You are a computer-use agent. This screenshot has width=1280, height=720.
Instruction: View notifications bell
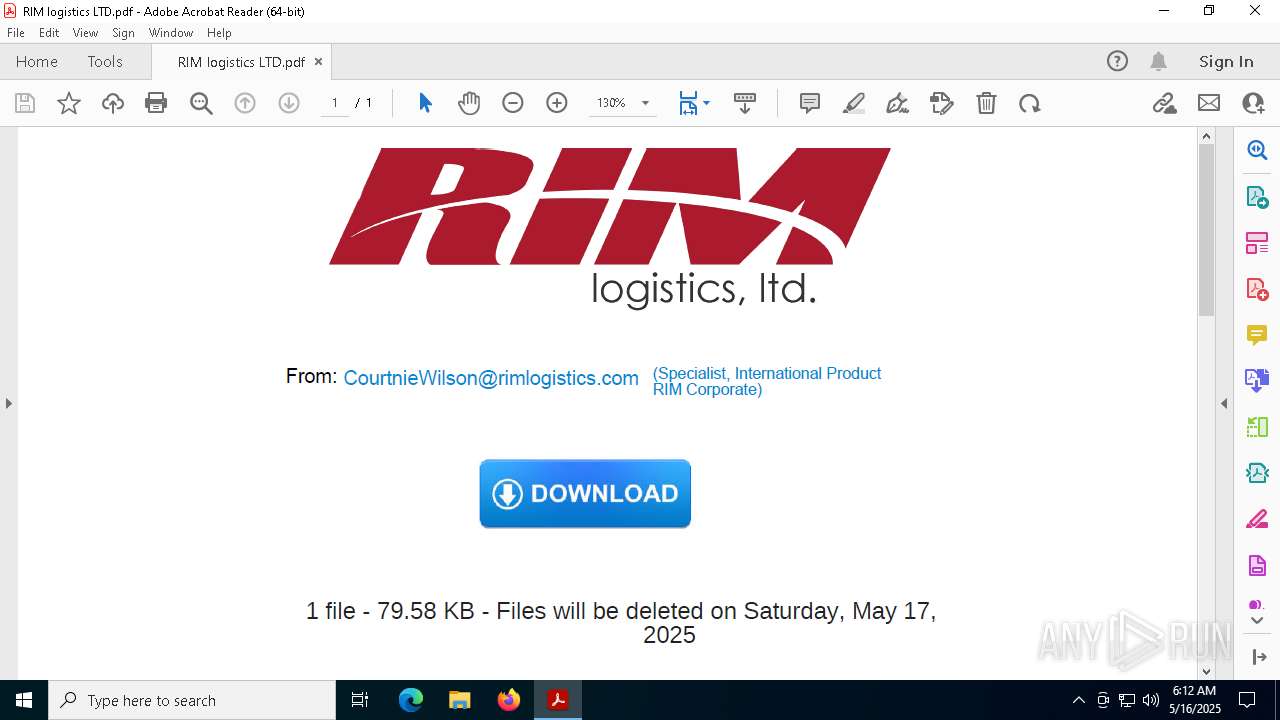[x=1158, y=61]
